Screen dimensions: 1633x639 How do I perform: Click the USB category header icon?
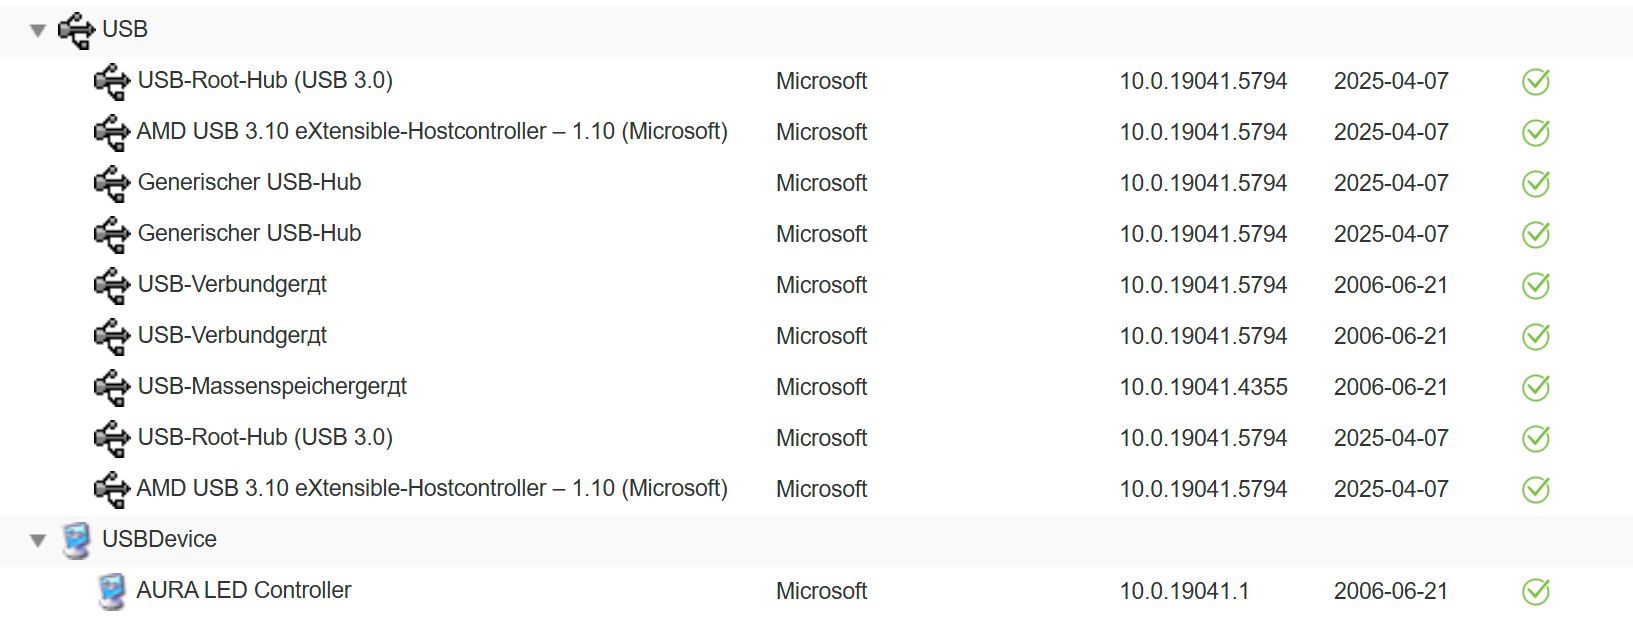[x=76, y=30]
